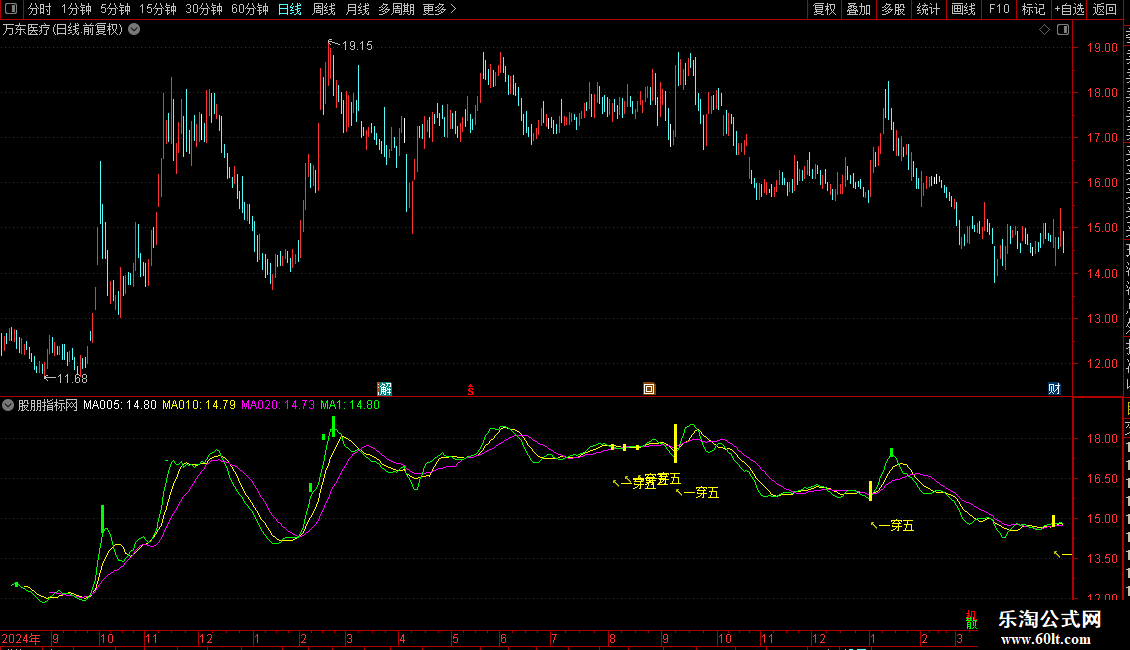Switch to the 周线 weekly chart
This screenshot has width=1130, height=650.
point(324,9)
